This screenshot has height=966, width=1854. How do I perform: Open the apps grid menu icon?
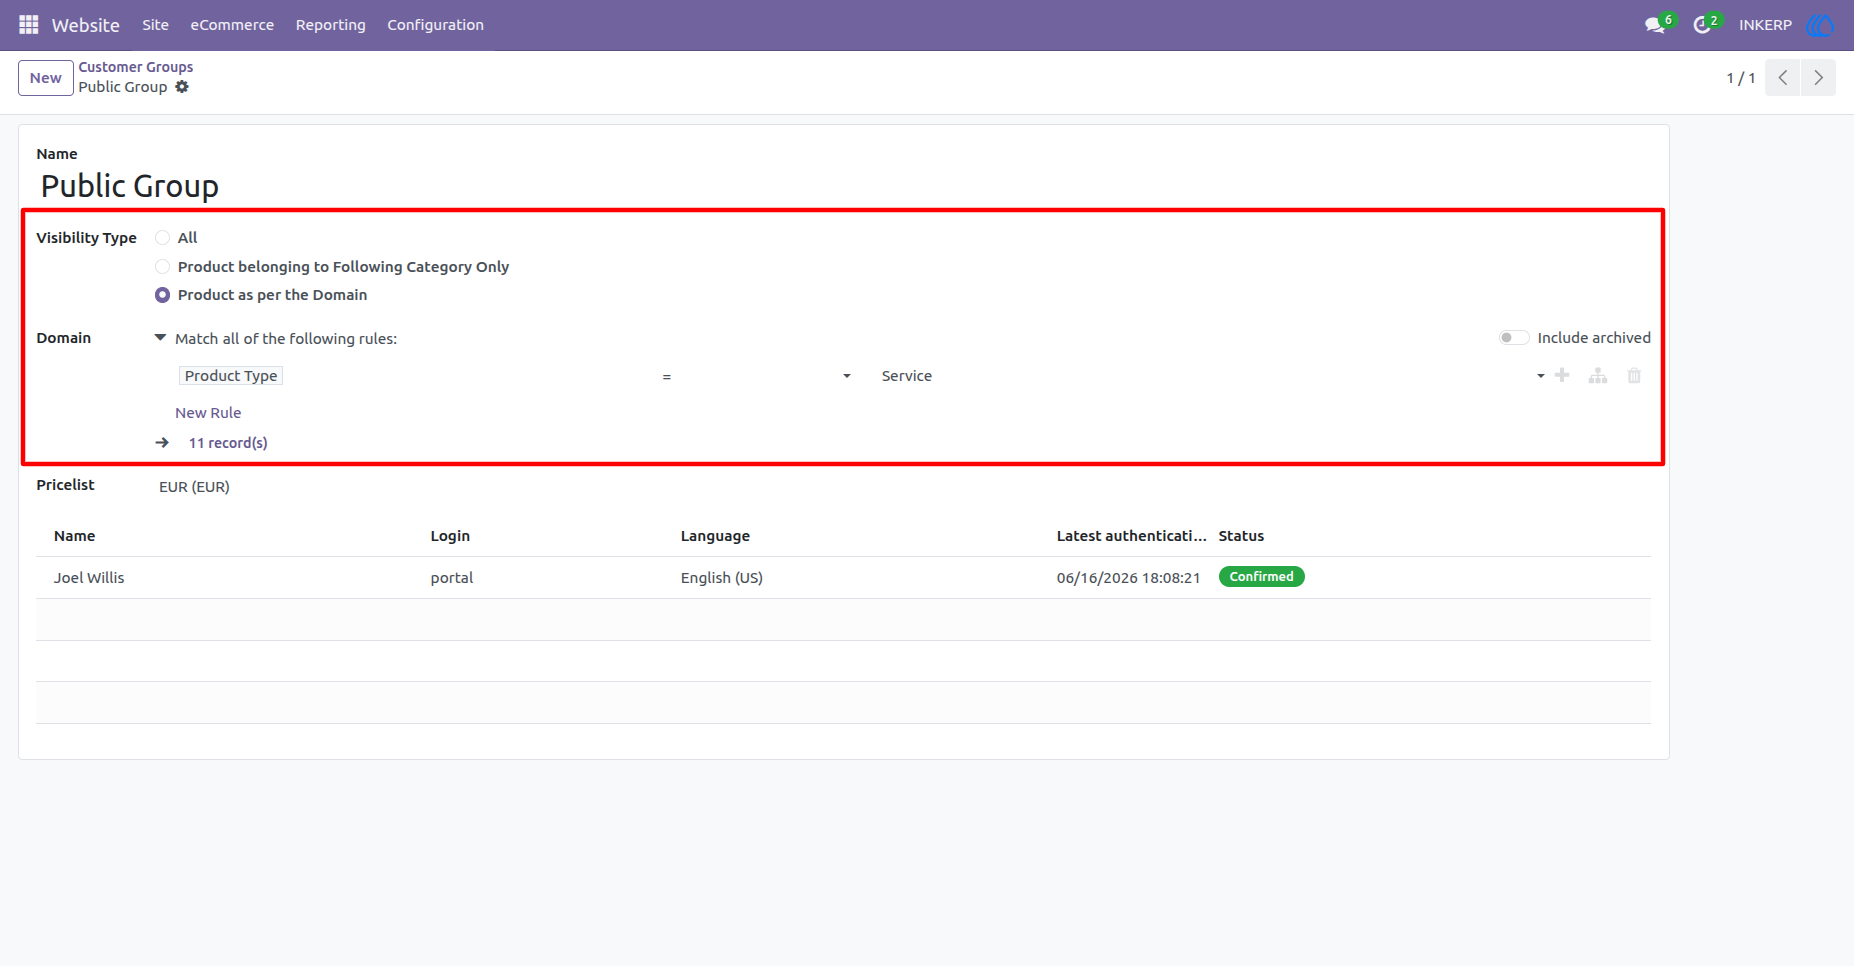click(28, 25)
